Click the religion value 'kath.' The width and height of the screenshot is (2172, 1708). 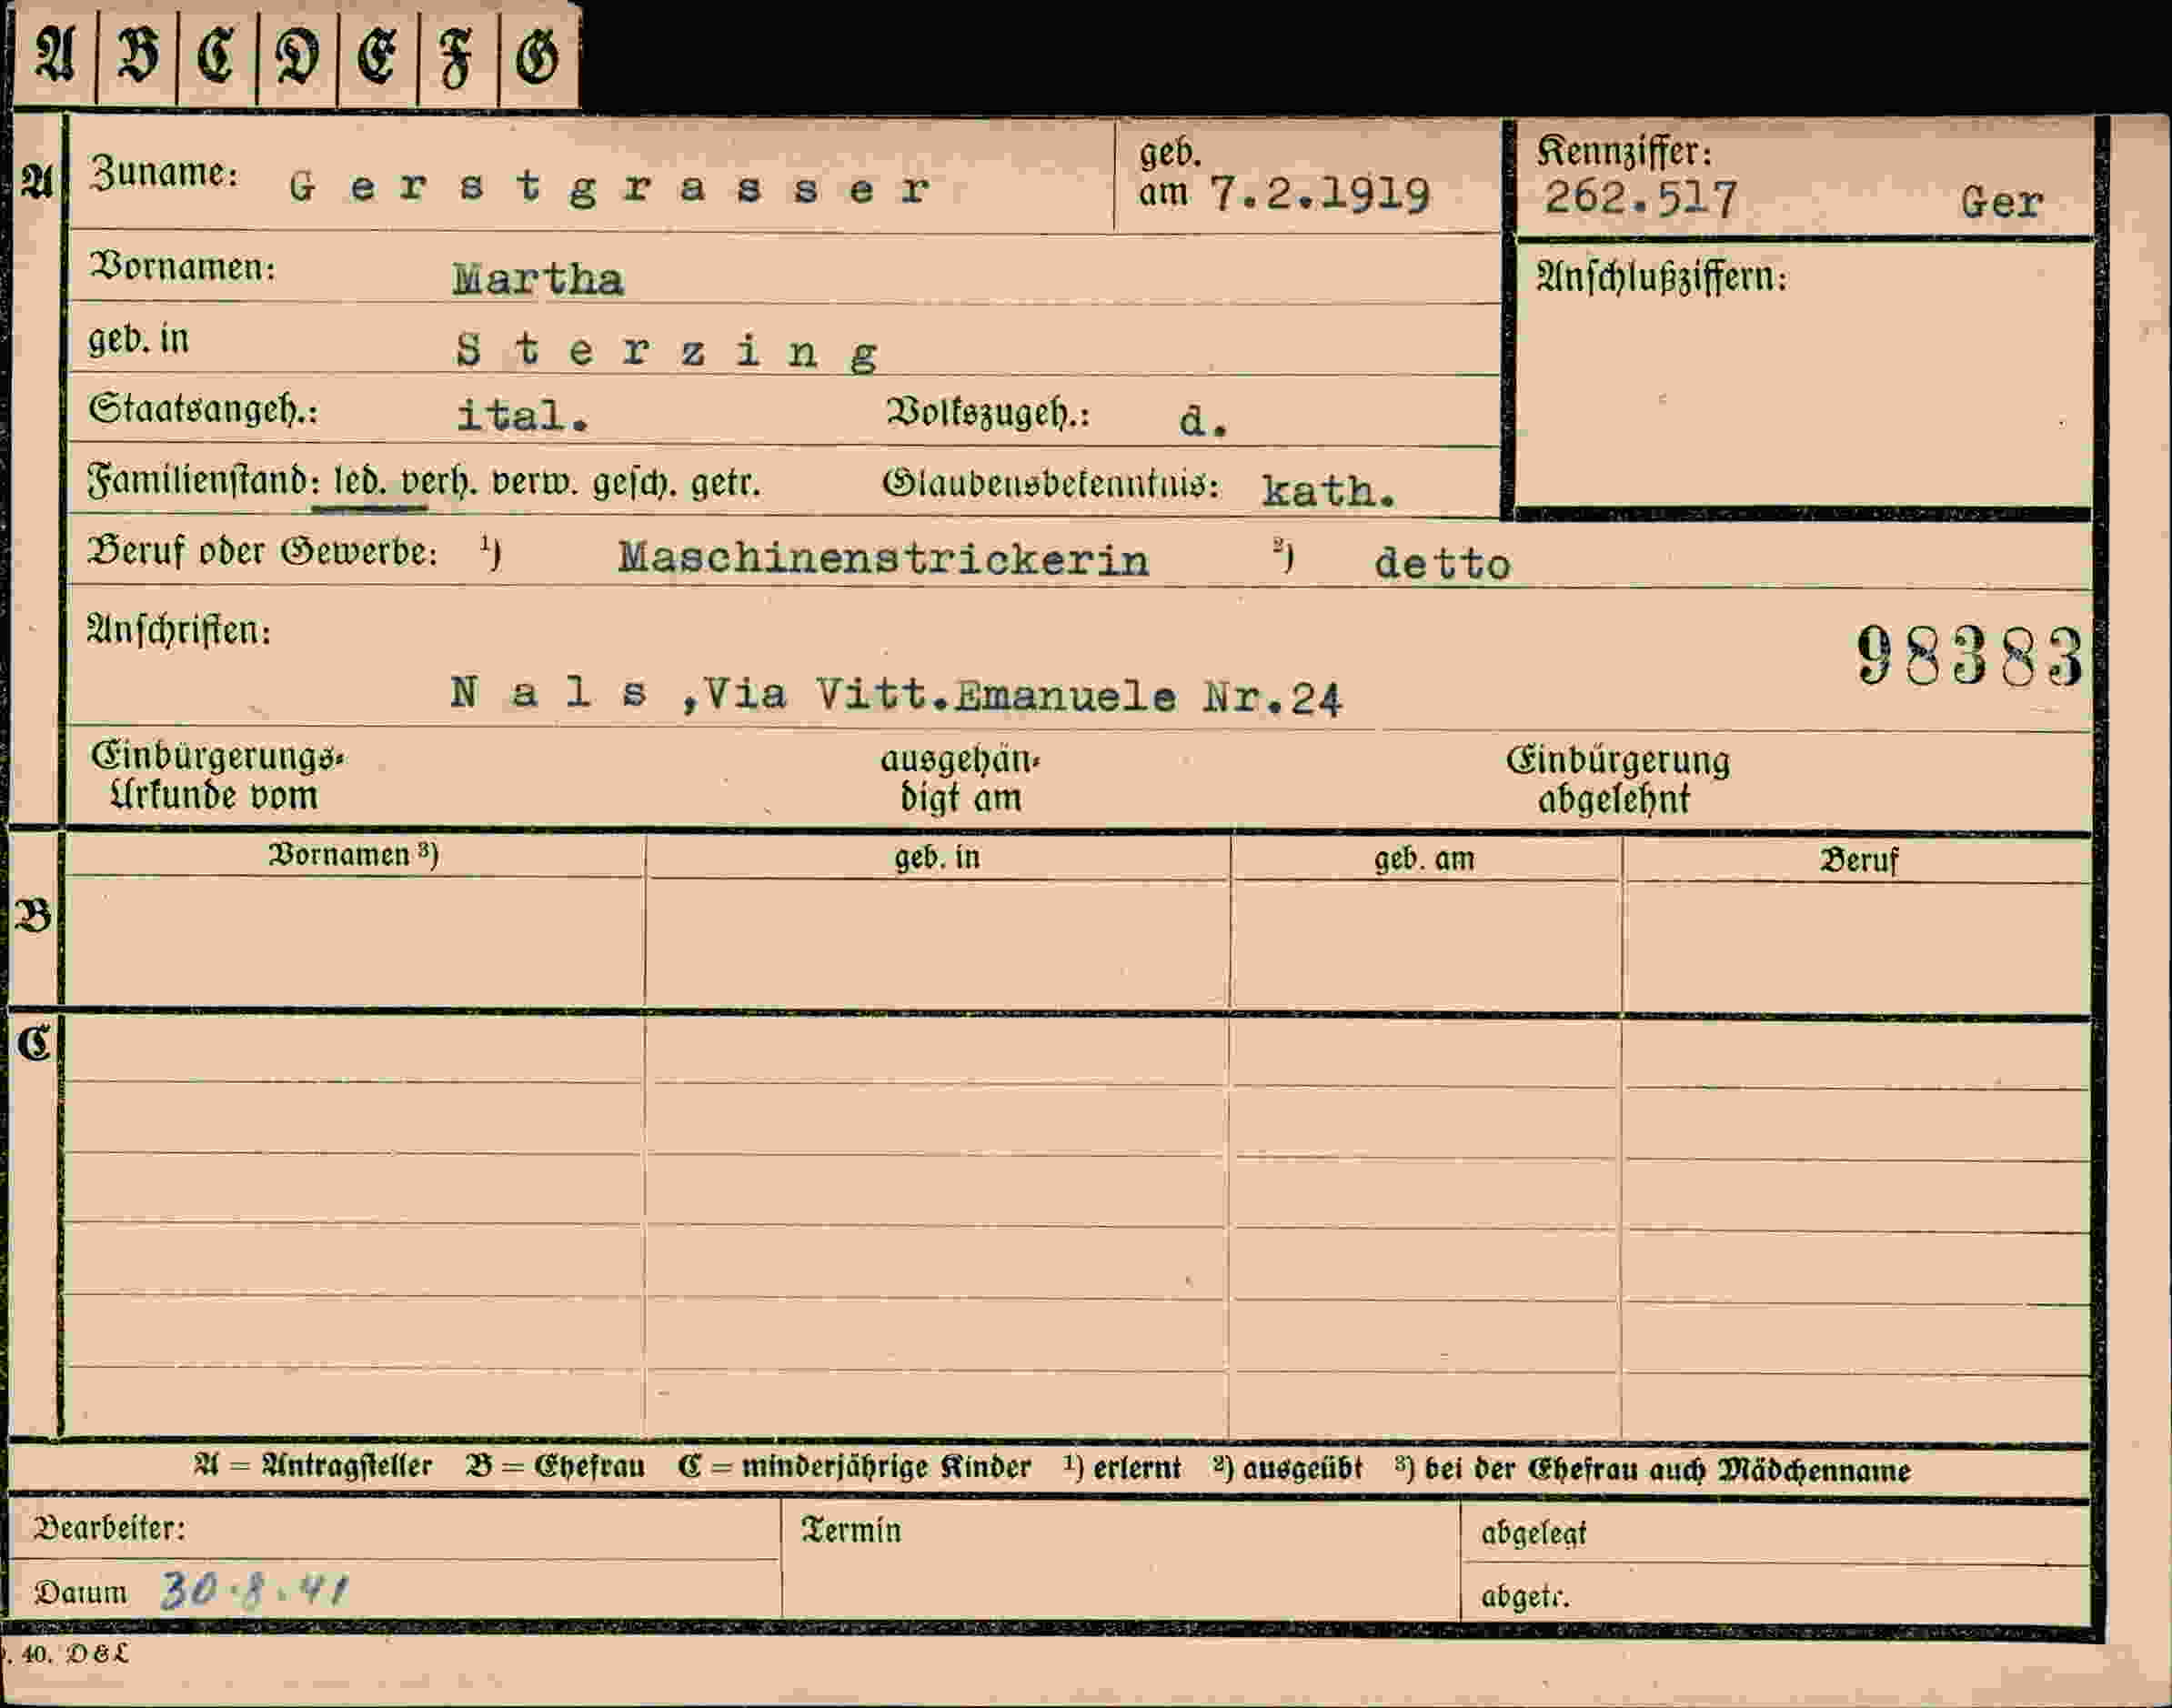point(1328,491)
